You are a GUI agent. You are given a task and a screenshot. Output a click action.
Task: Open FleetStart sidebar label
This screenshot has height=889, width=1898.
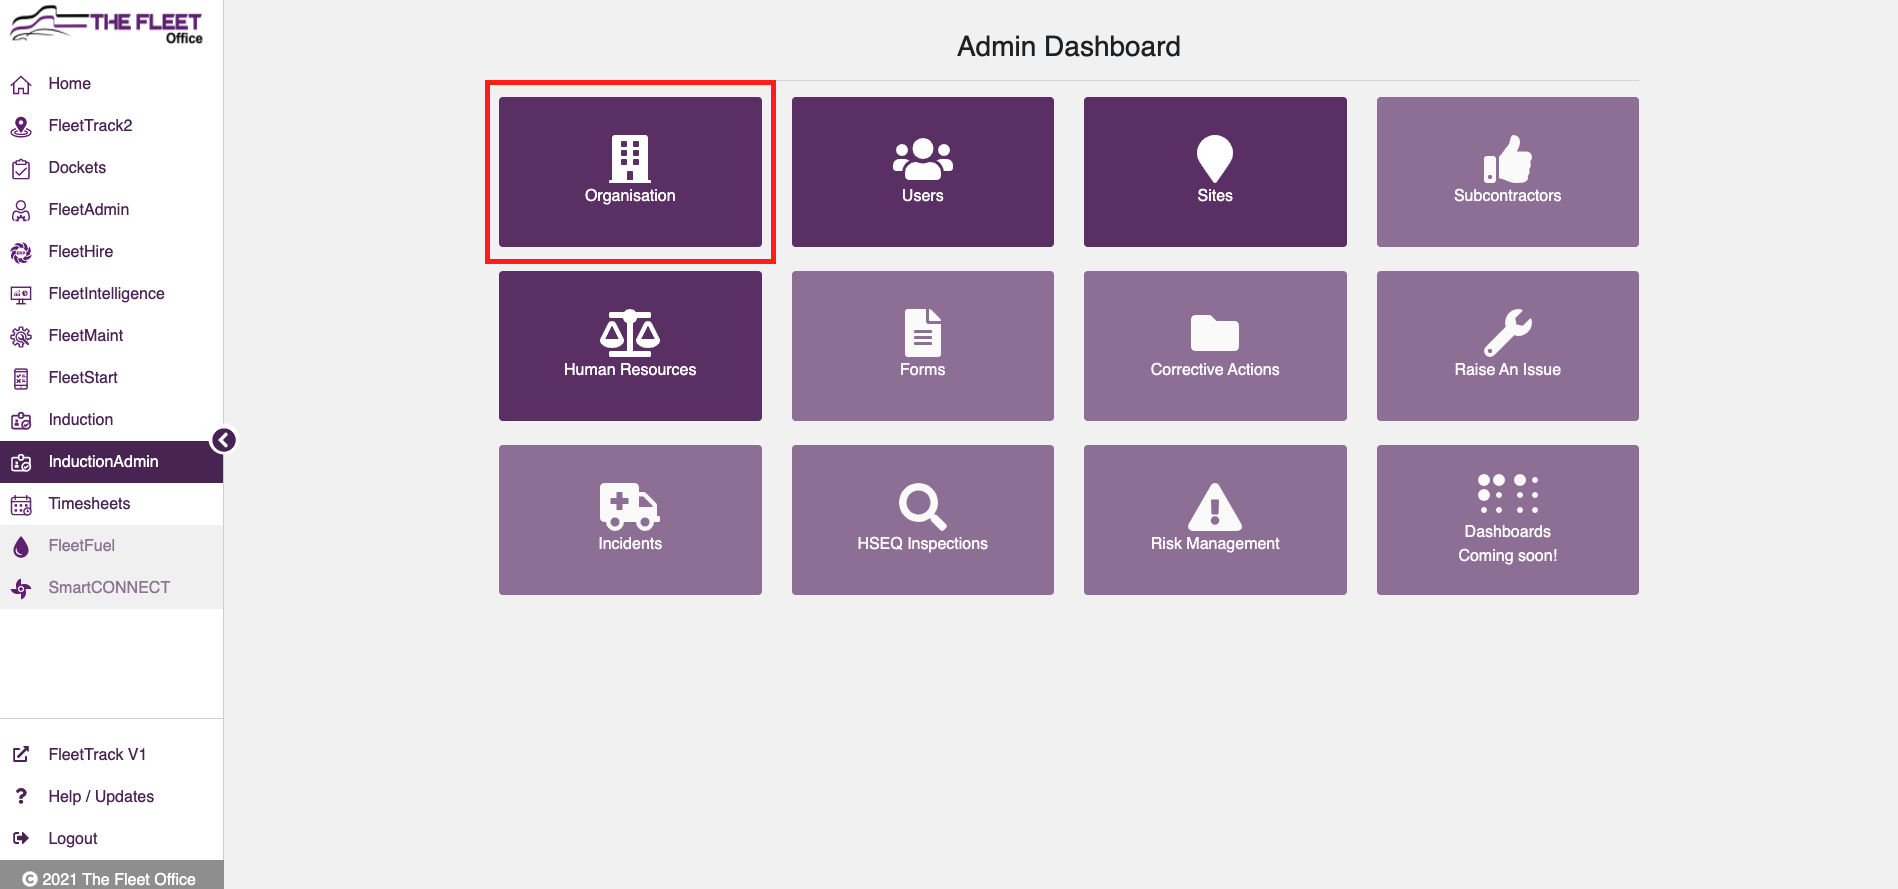coord(83,378)
